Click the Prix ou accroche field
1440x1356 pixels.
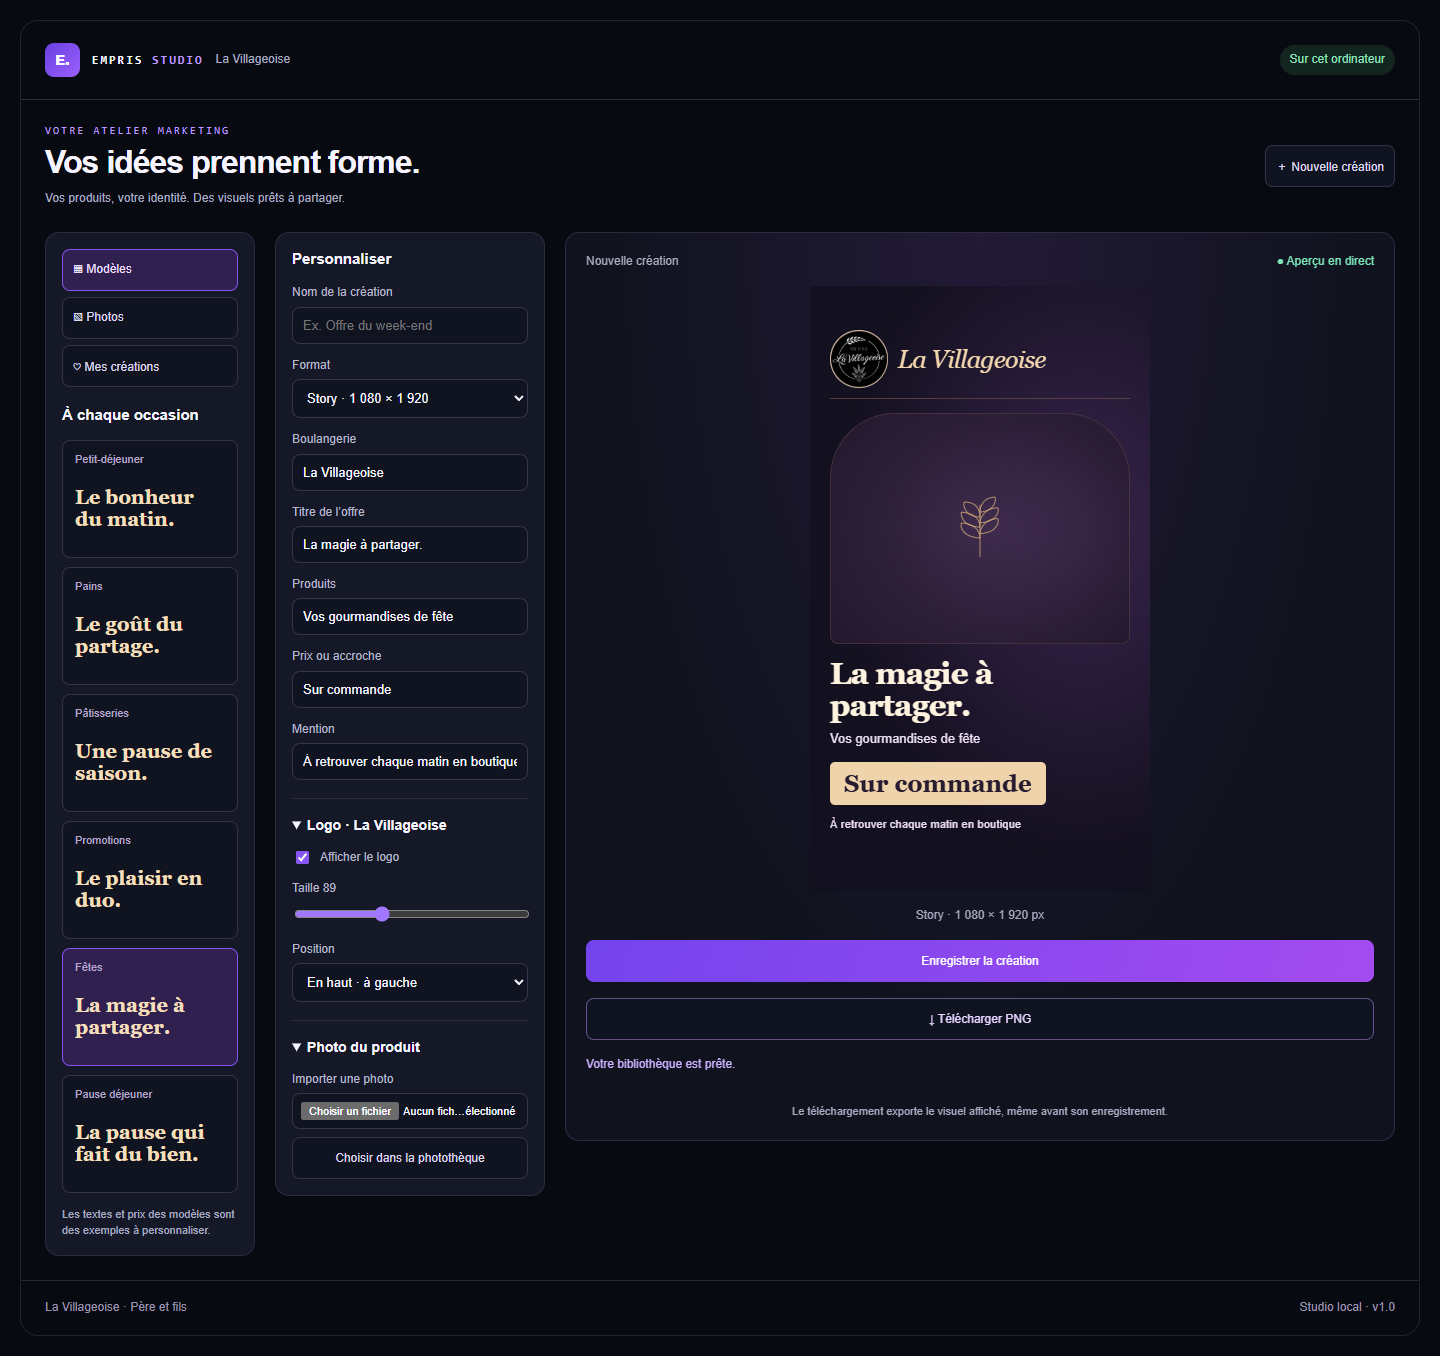[x=410, y=690]
